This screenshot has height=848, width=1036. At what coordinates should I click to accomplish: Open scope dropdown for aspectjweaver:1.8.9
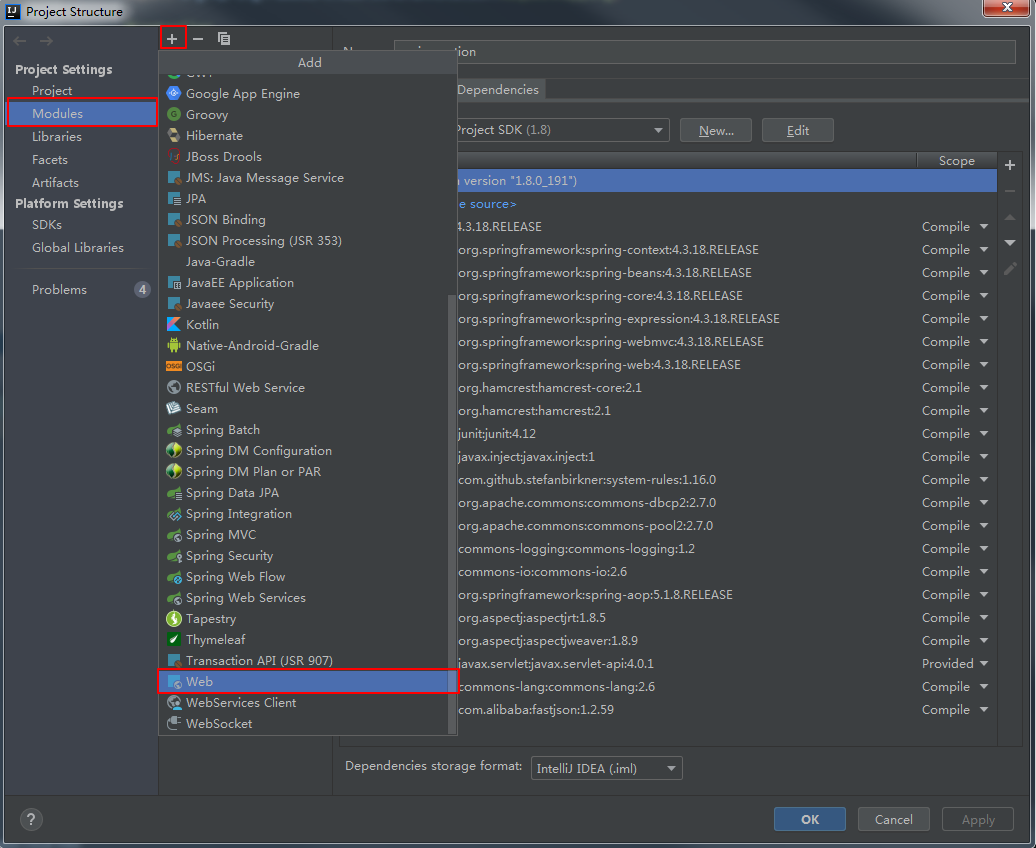(984, 640)
